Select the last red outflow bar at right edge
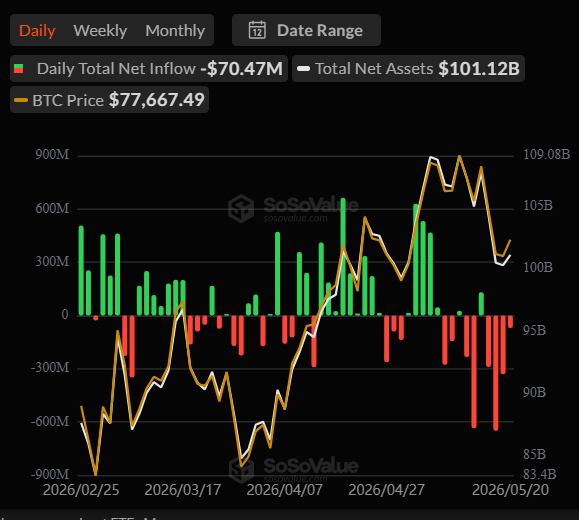 tap(510, 322)
